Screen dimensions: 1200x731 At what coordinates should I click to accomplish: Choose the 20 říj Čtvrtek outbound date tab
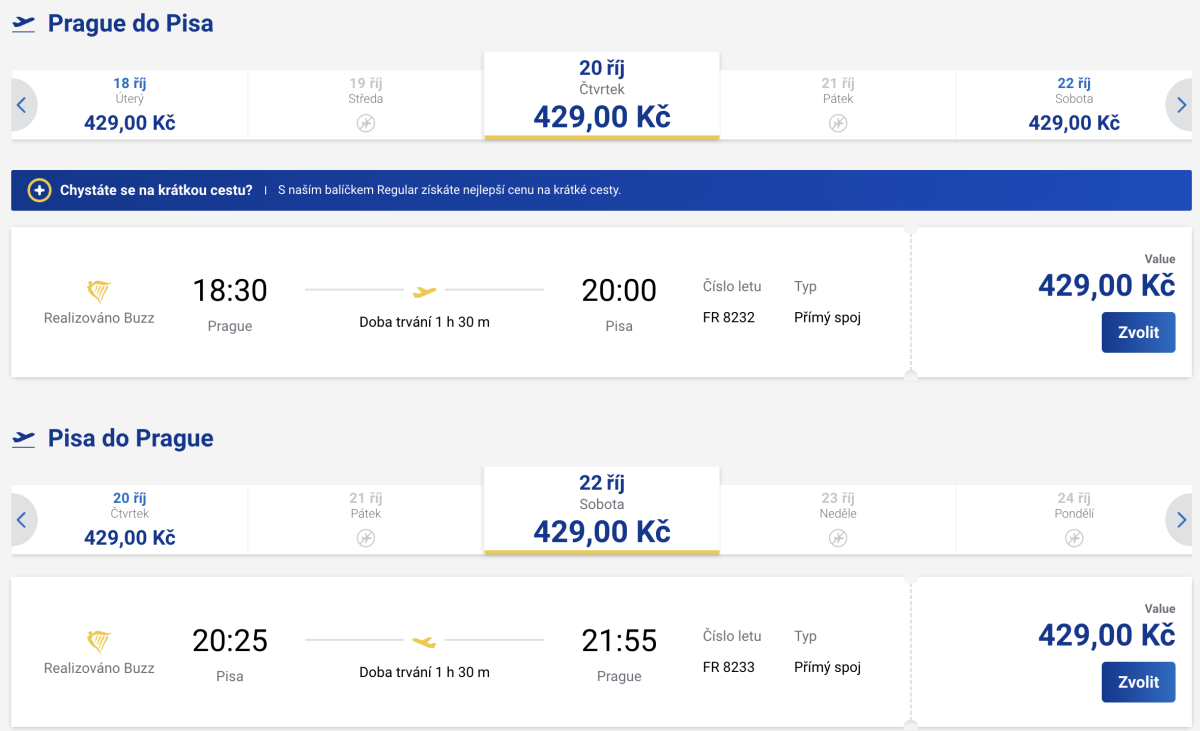(x=602, y=96)
